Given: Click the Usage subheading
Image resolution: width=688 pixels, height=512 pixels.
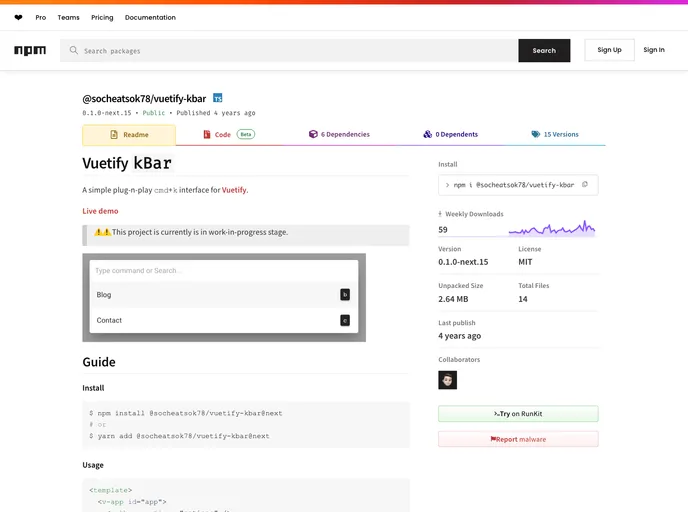Looking at the screenshot, I should (x=93, y=465).
